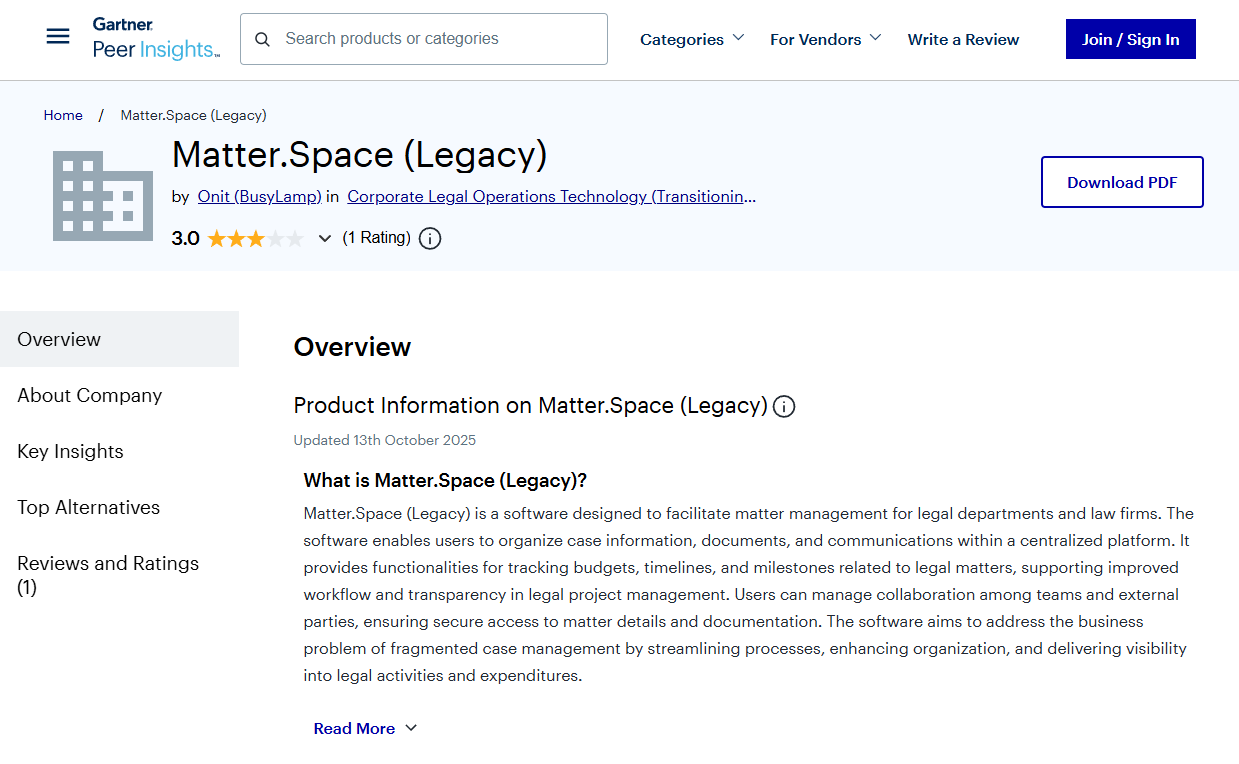This screenshot has height=764, width=1239.
Task: Click the (1 Rating) count text
Action: point(376,238)
